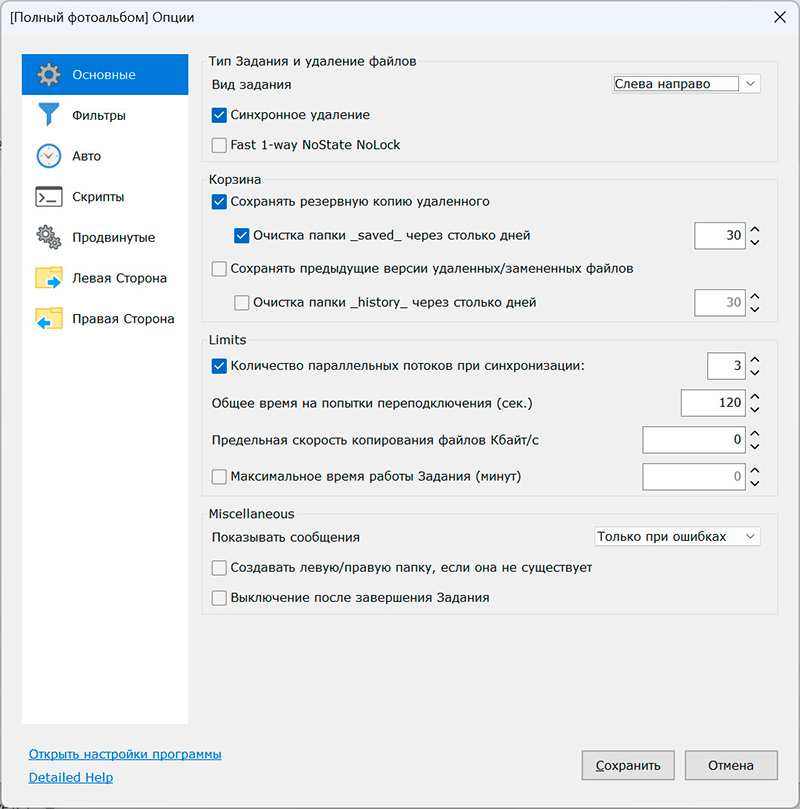Viewport: 800px width, 809px height.
Task: Increase the parallel threads count stepper
Action: click(755, 360)
